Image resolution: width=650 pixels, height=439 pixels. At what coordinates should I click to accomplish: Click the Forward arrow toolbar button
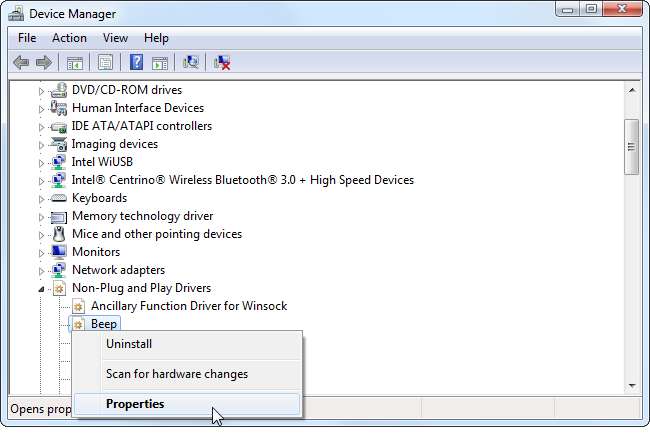click(44, 63)
